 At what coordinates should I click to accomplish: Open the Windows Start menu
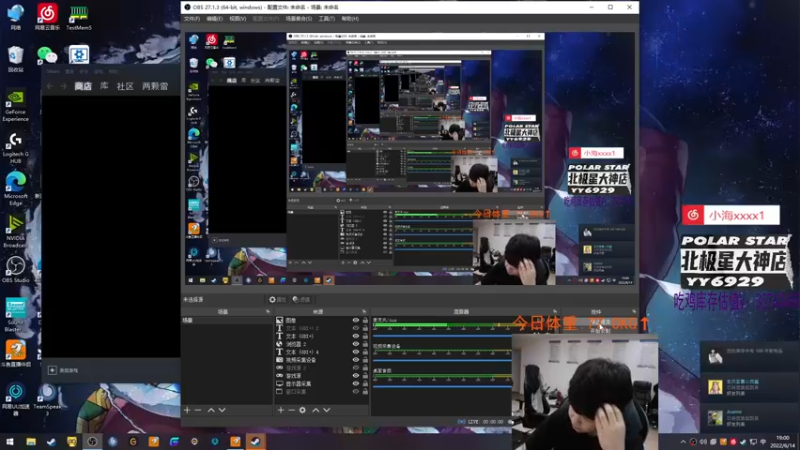pos(10,442)
